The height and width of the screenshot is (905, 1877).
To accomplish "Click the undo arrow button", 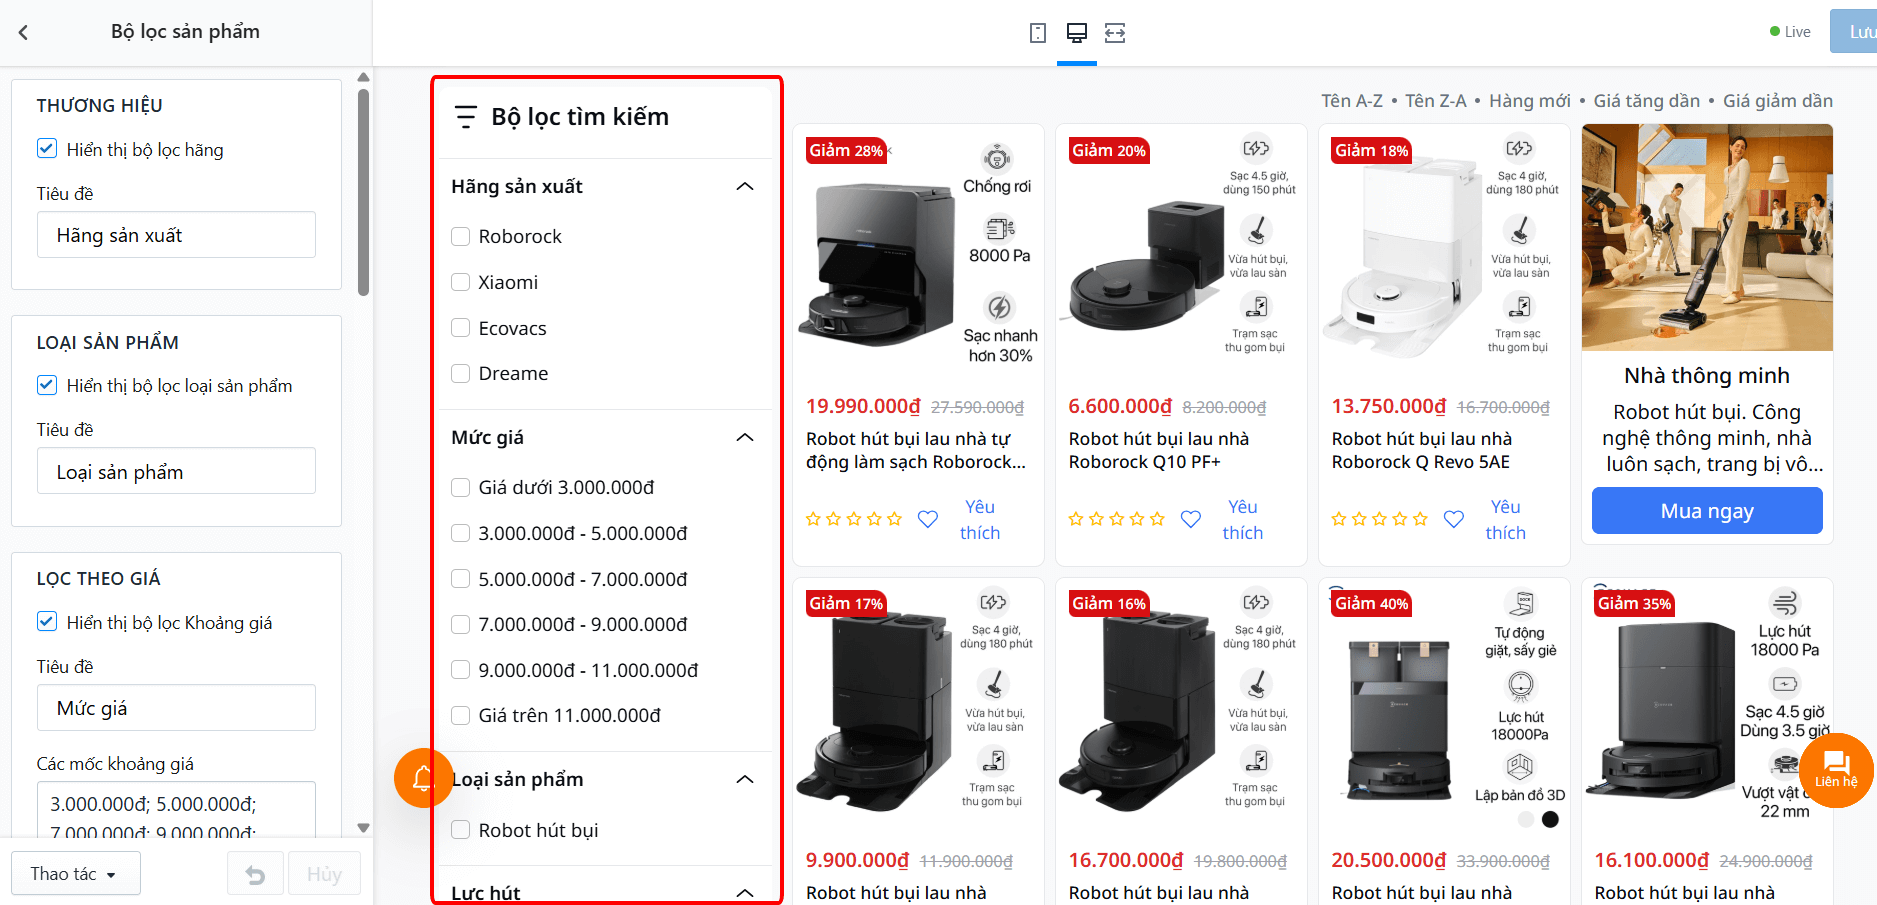I will click(256, 875).
